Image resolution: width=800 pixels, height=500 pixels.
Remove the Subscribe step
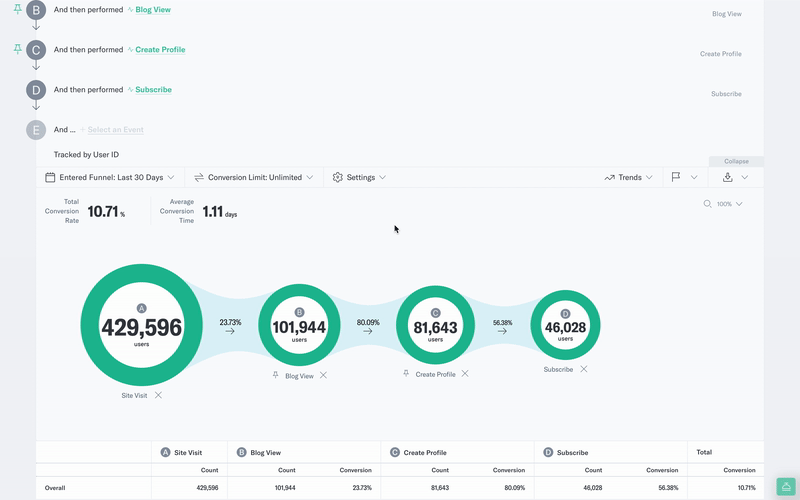[x=584, y=369]
